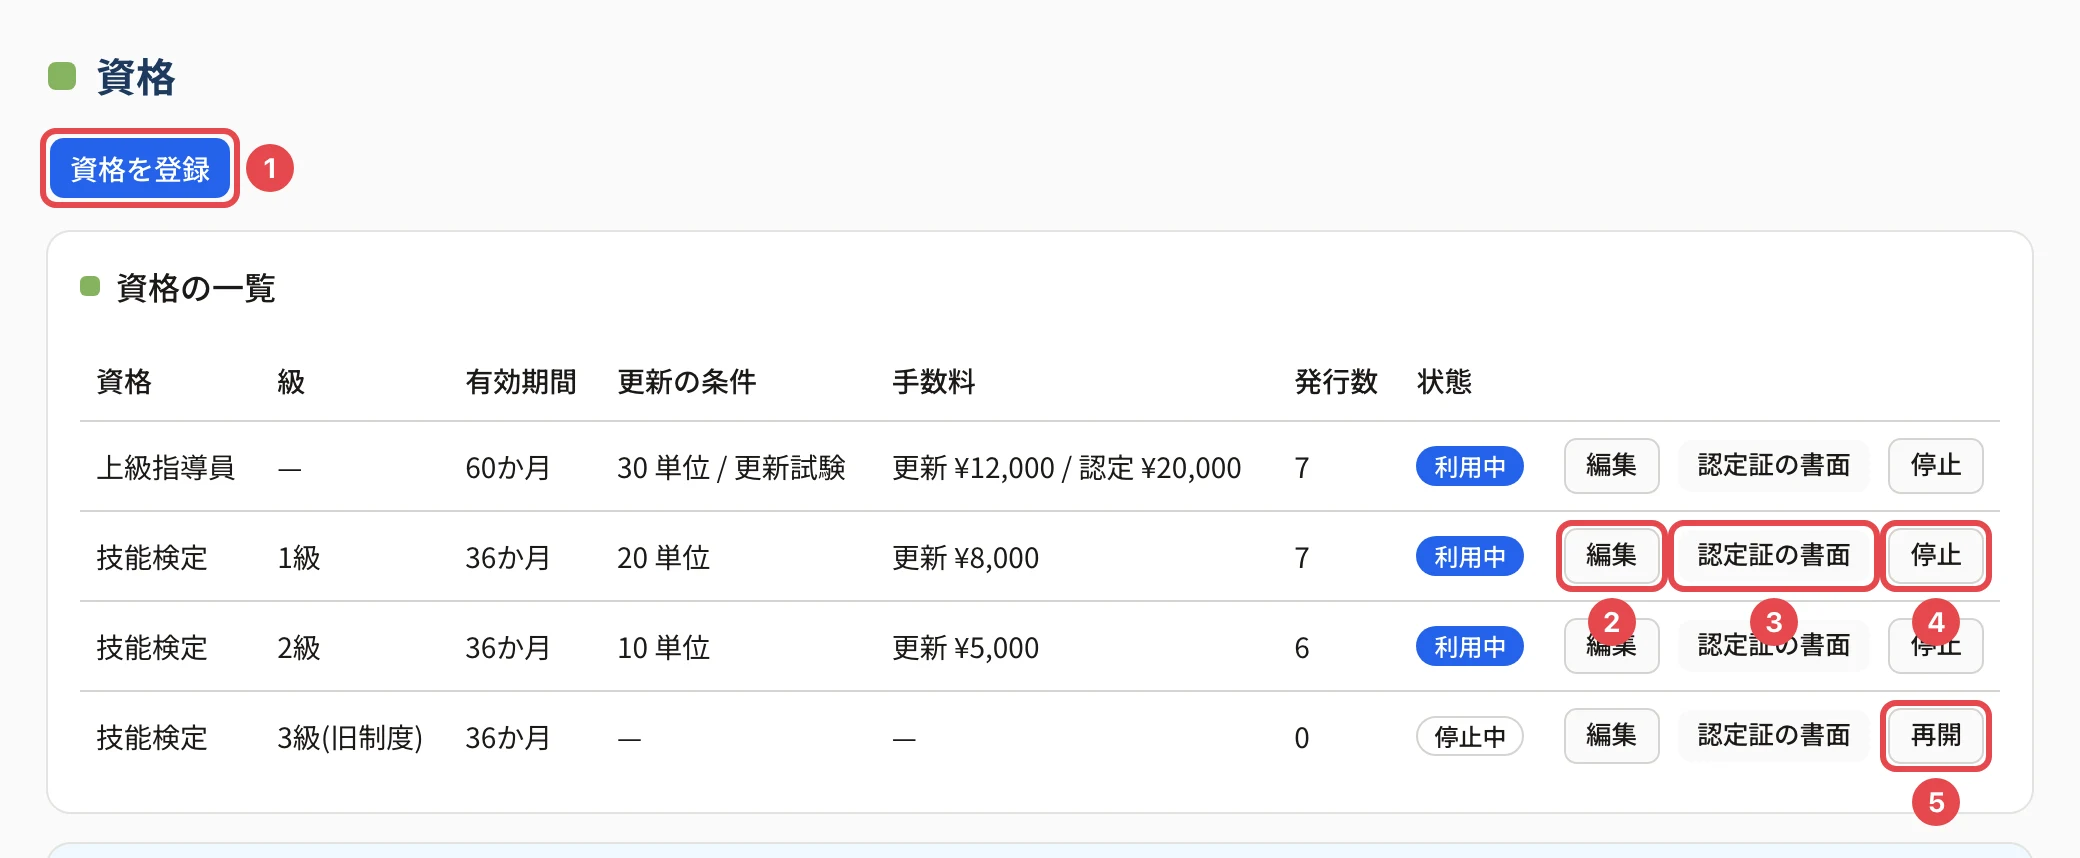Click the 状態 column header
2080x858 pixels.
click(1444, 382)
